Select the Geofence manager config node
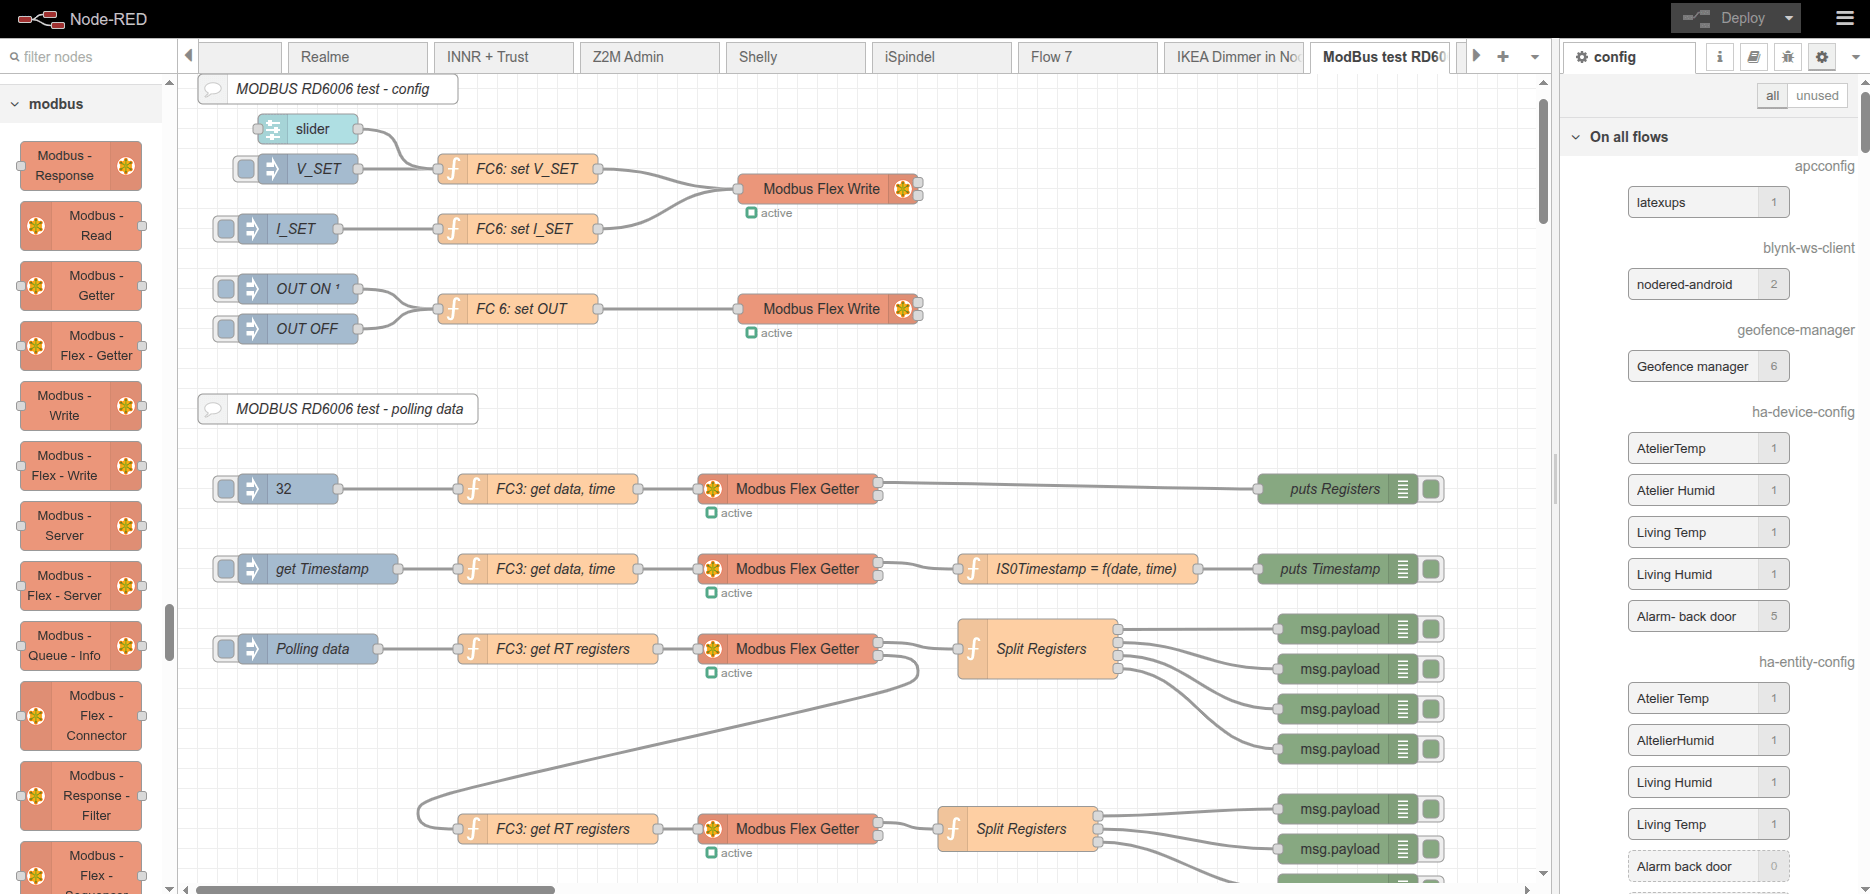The height and width of the screenshot is (894, 1870). [1693, 367]
